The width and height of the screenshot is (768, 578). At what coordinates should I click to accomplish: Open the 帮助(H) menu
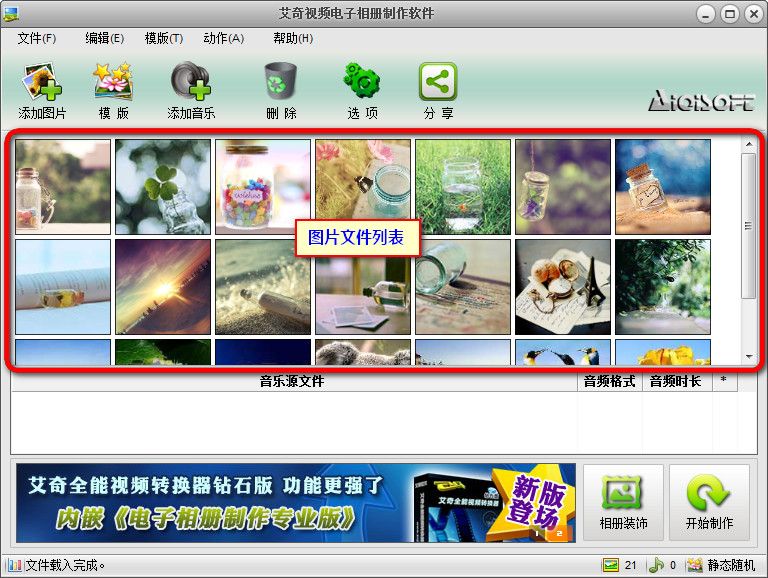[293, 38]
